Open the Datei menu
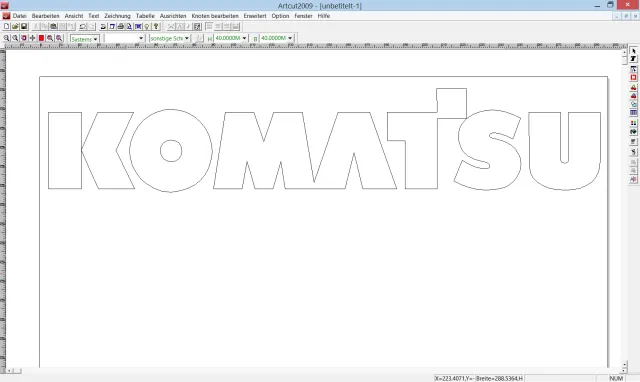 click(20, 16)
